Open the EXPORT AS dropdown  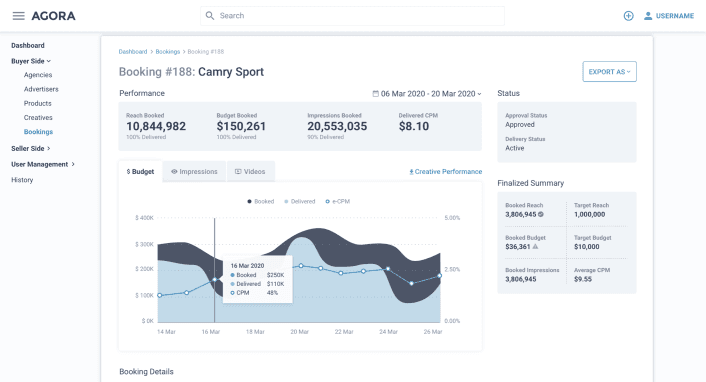tap(609, 72)
